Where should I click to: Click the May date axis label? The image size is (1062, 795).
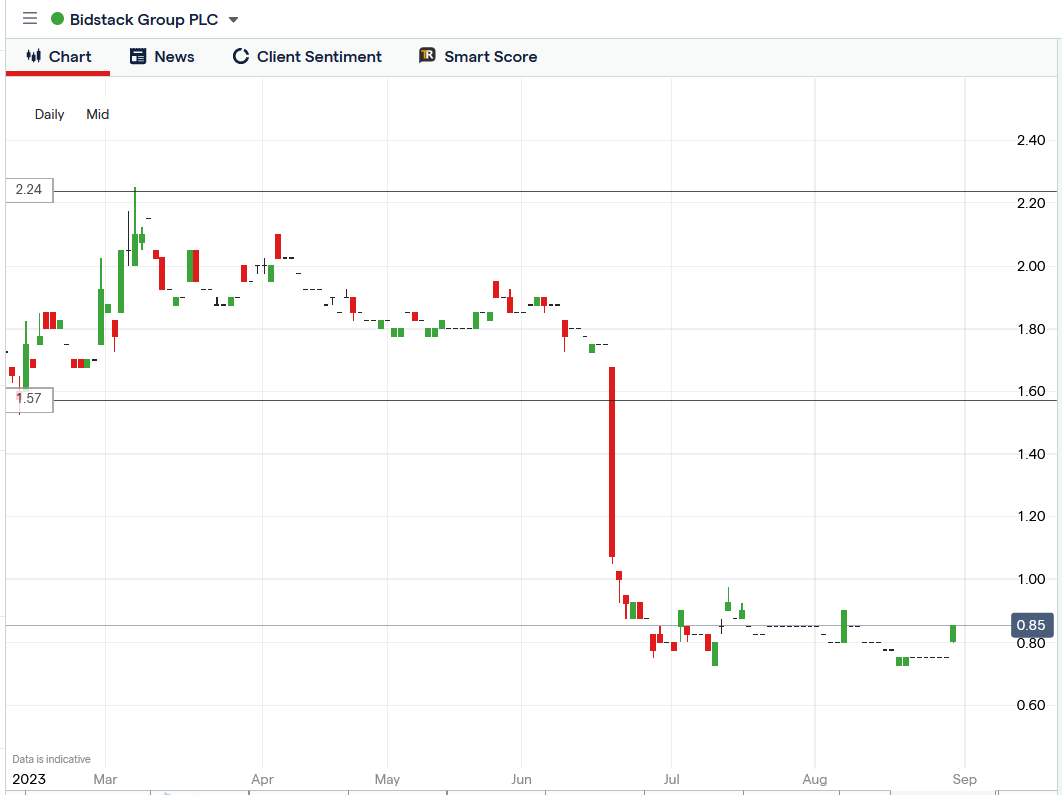(x=387, y=779)
